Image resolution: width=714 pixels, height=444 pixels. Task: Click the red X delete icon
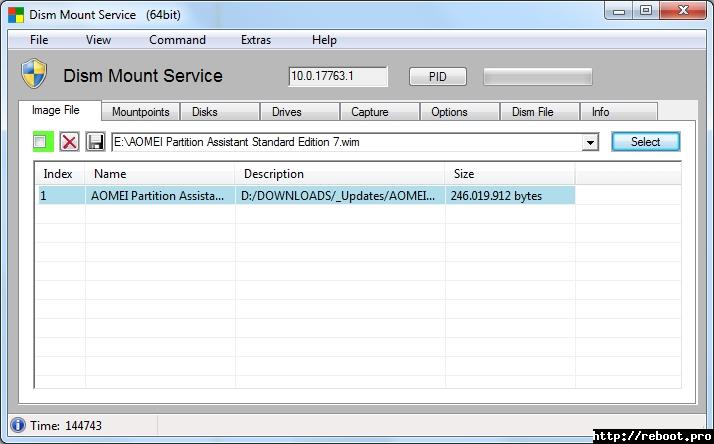[69, 142]
